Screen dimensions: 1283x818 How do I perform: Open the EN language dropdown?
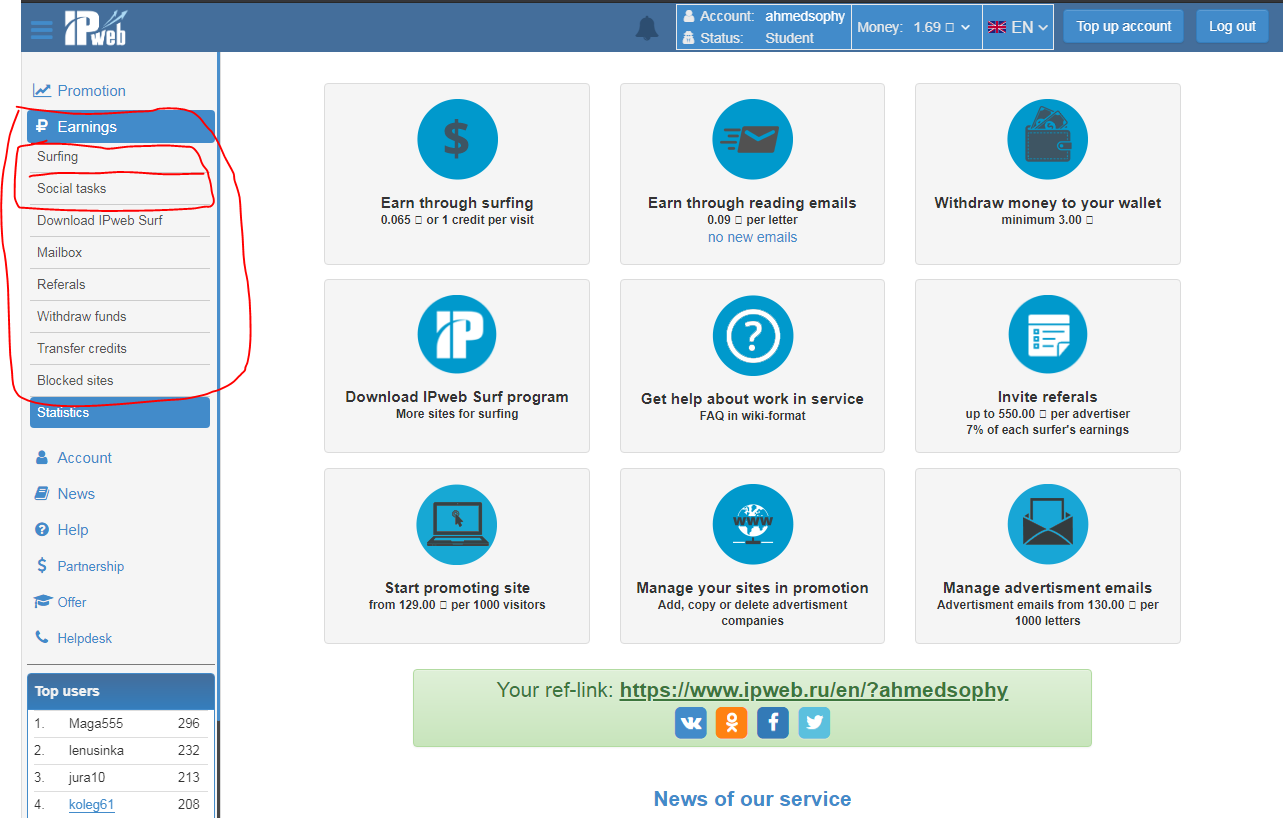[1018, 27]
